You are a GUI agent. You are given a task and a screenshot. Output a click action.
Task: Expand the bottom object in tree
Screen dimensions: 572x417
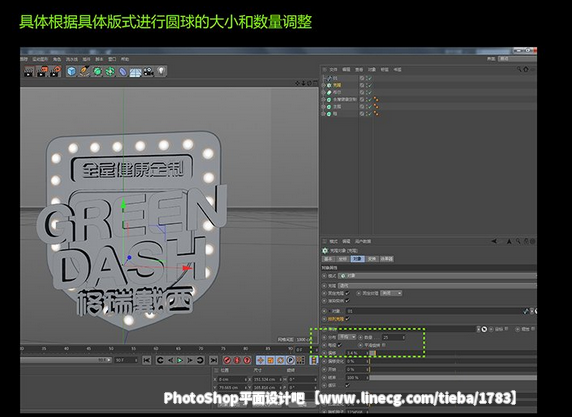323,114
